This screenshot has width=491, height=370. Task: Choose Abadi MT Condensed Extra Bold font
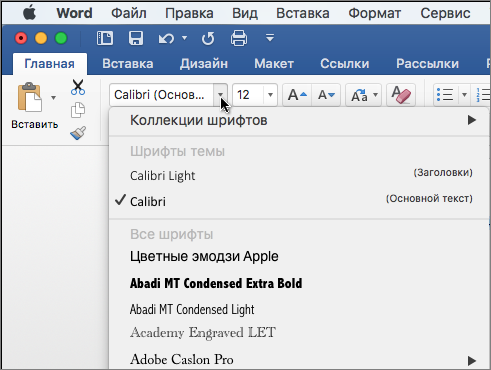(299, 283)
